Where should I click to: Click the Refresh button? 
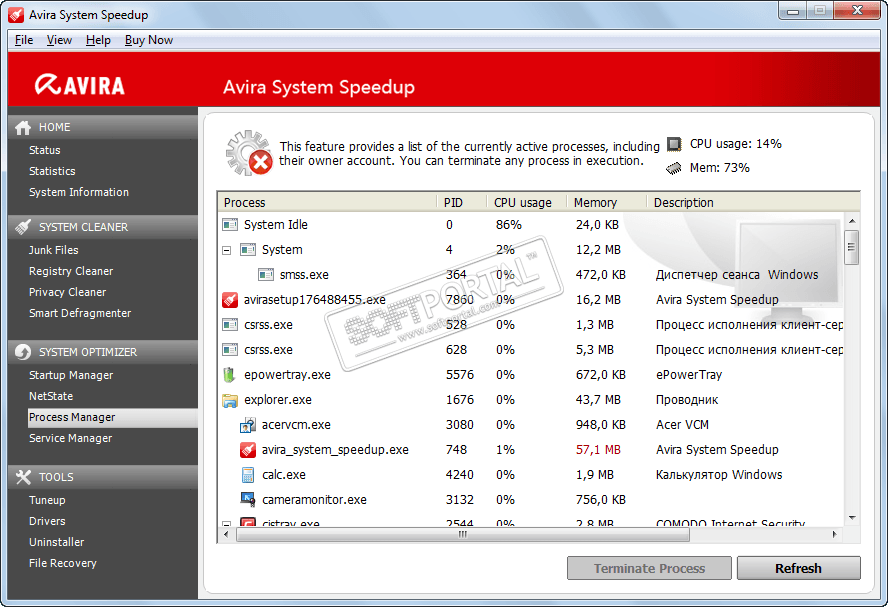[x=799, y=568]
